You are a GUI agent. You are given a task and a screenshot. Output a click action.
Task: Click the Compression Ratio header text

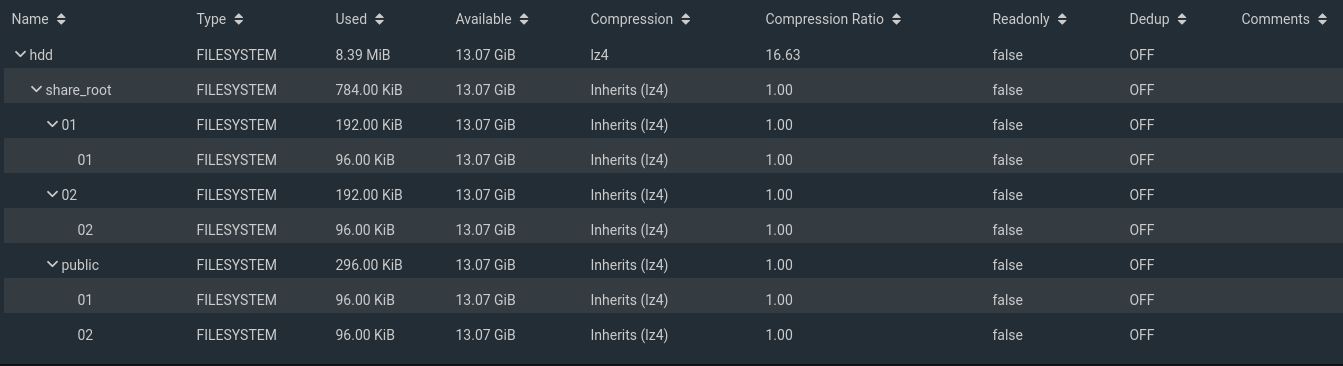(x=824, y=19)
